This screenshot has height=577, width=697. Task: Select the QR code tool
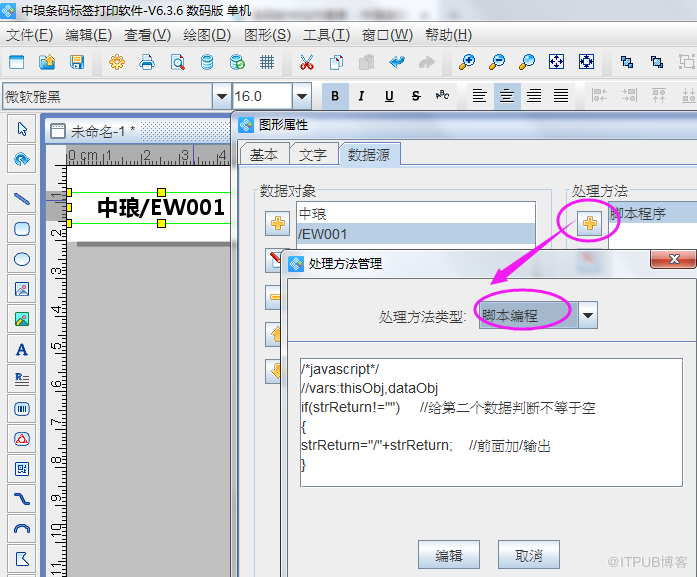pos(22,469)
